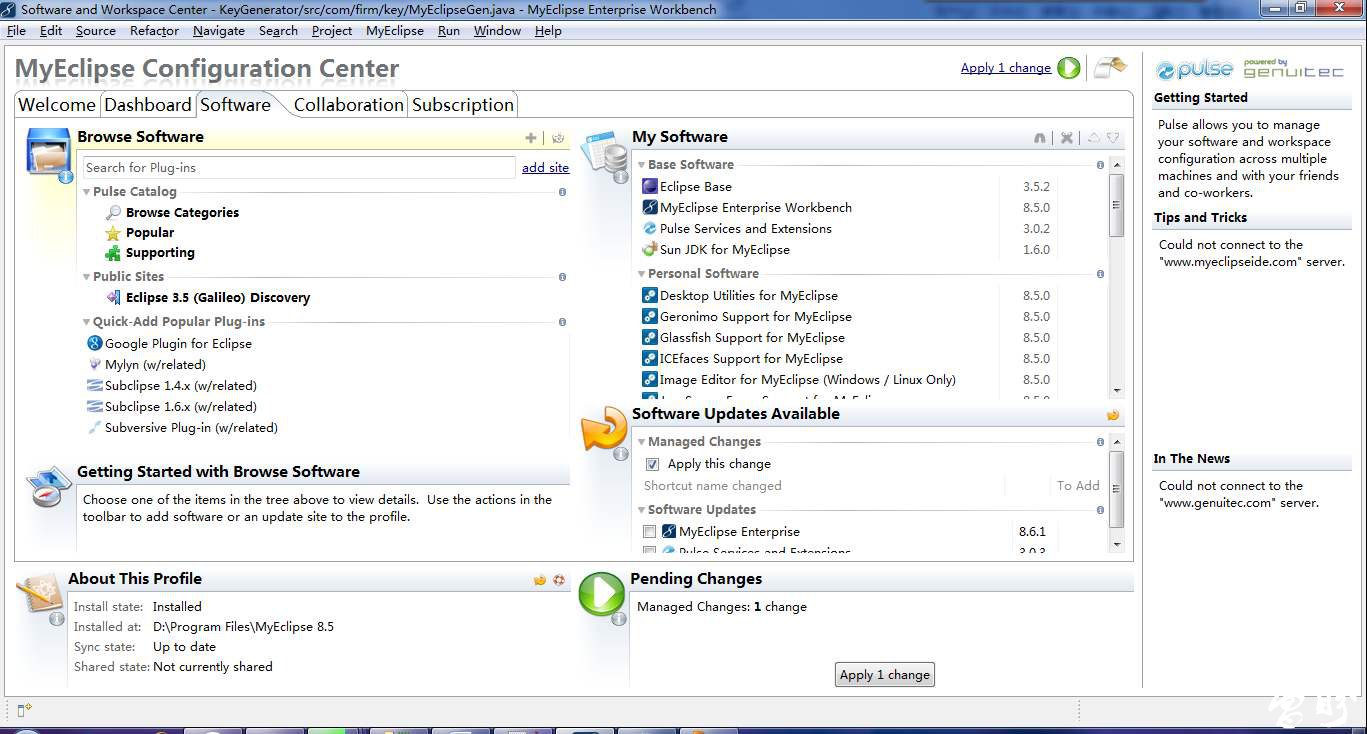This screenshot has height=734, width=1367.
Task: Open the Refactor menu
Action: pyautogui.click(x=154, y=31)
